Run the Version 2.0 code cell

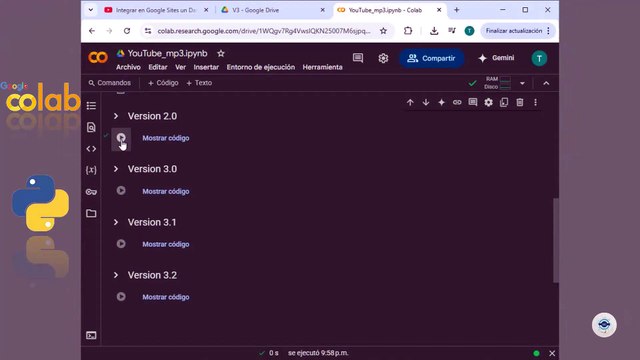click(121, 138)
